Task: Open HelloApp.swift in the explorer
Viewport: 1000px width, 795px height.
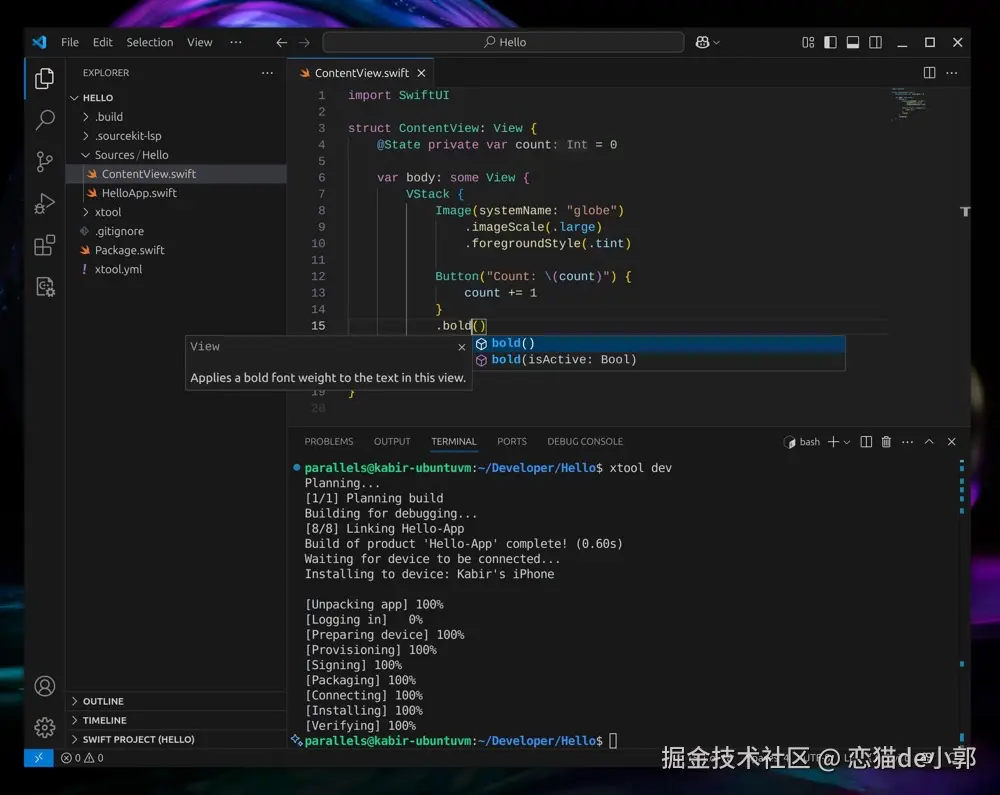Action: (x=139, y=193)
